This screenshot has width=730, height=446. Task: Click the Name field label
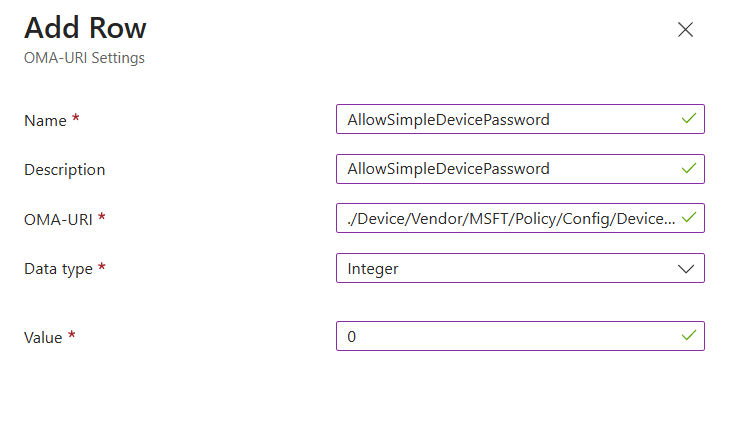45,120
